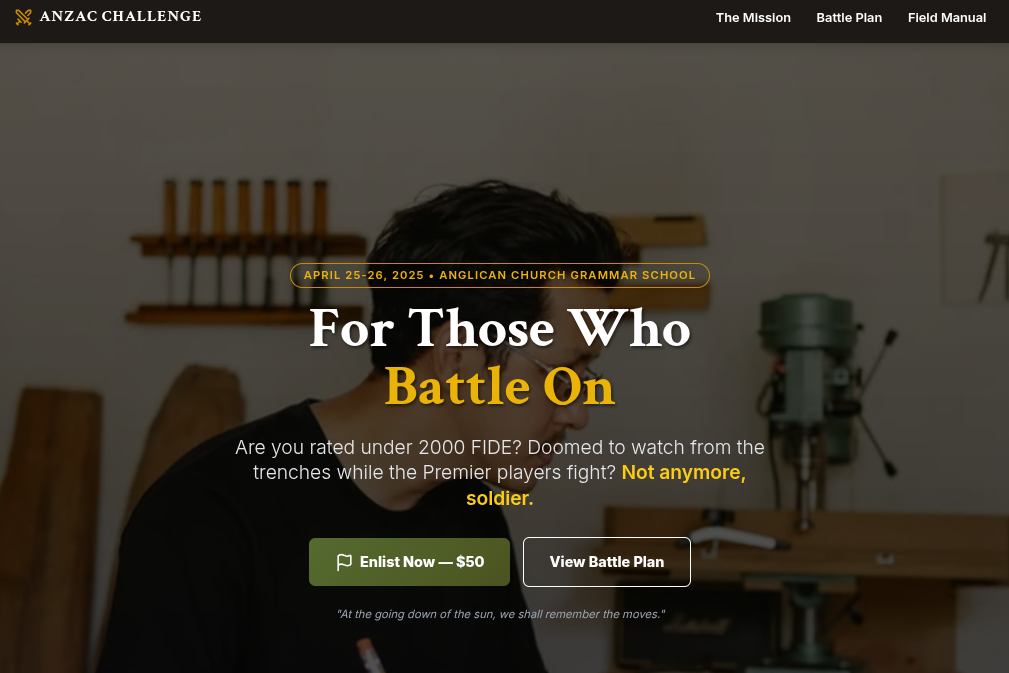
Task: Click Anglican Church Grammar School venue text
Action: [567, 275]
